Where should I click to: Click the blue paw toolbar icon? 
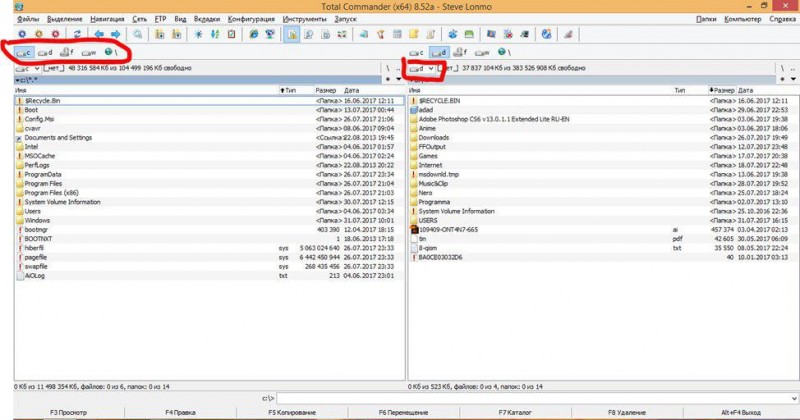point(453,34)
